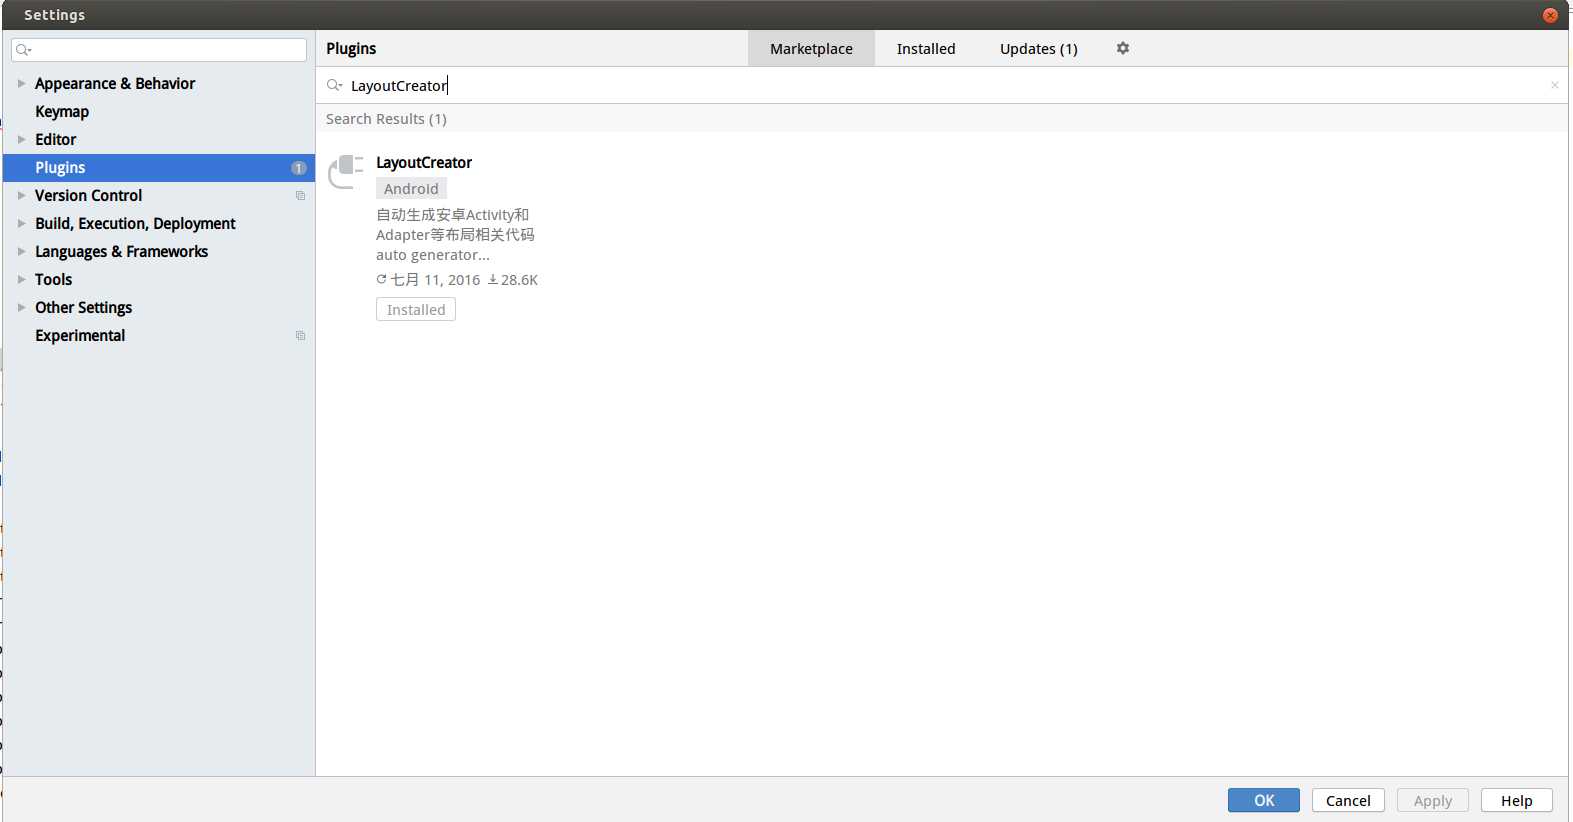The height and width of the screenshot is (822, 1573).
Task: Click the 七月 11, 2016 update date
Action: [x=428, y=280]
